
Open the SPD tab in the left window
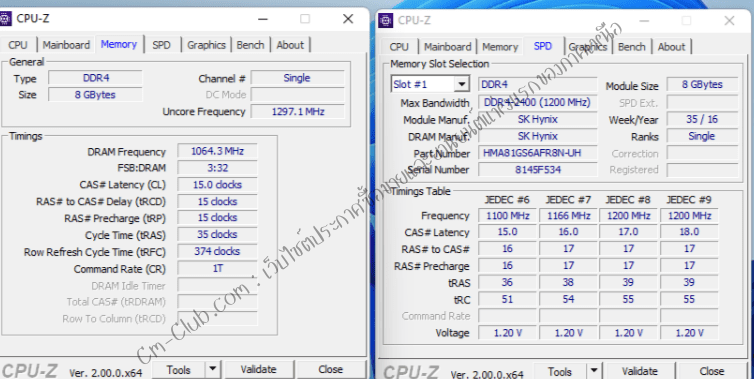click(x=162, y=45)
